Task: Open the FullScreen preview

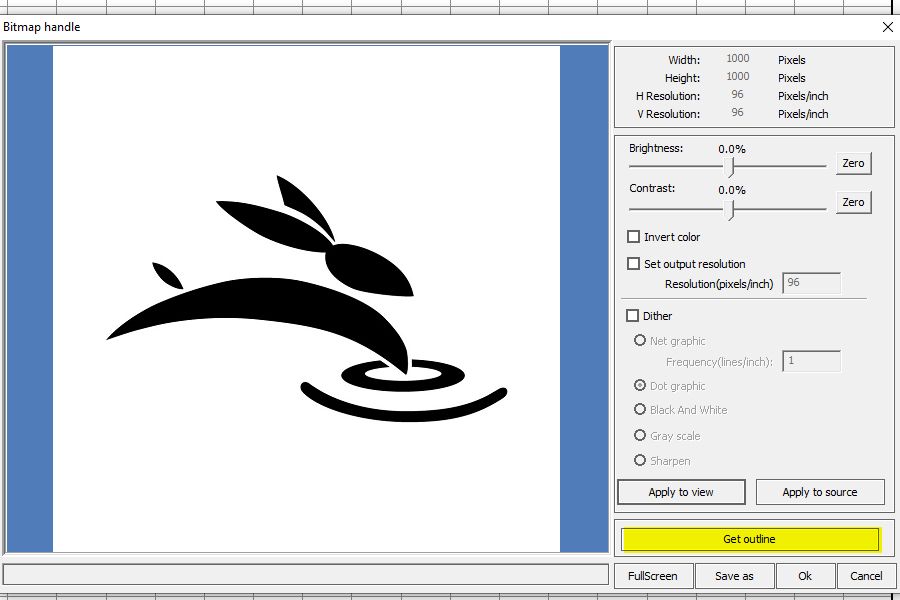Action: pos(653,575)
